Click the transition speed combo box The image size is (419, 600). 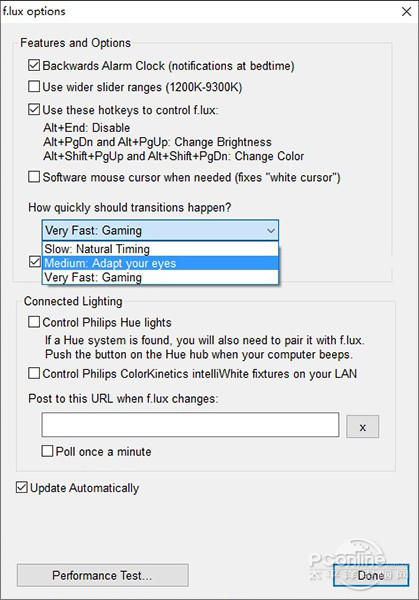160,231
